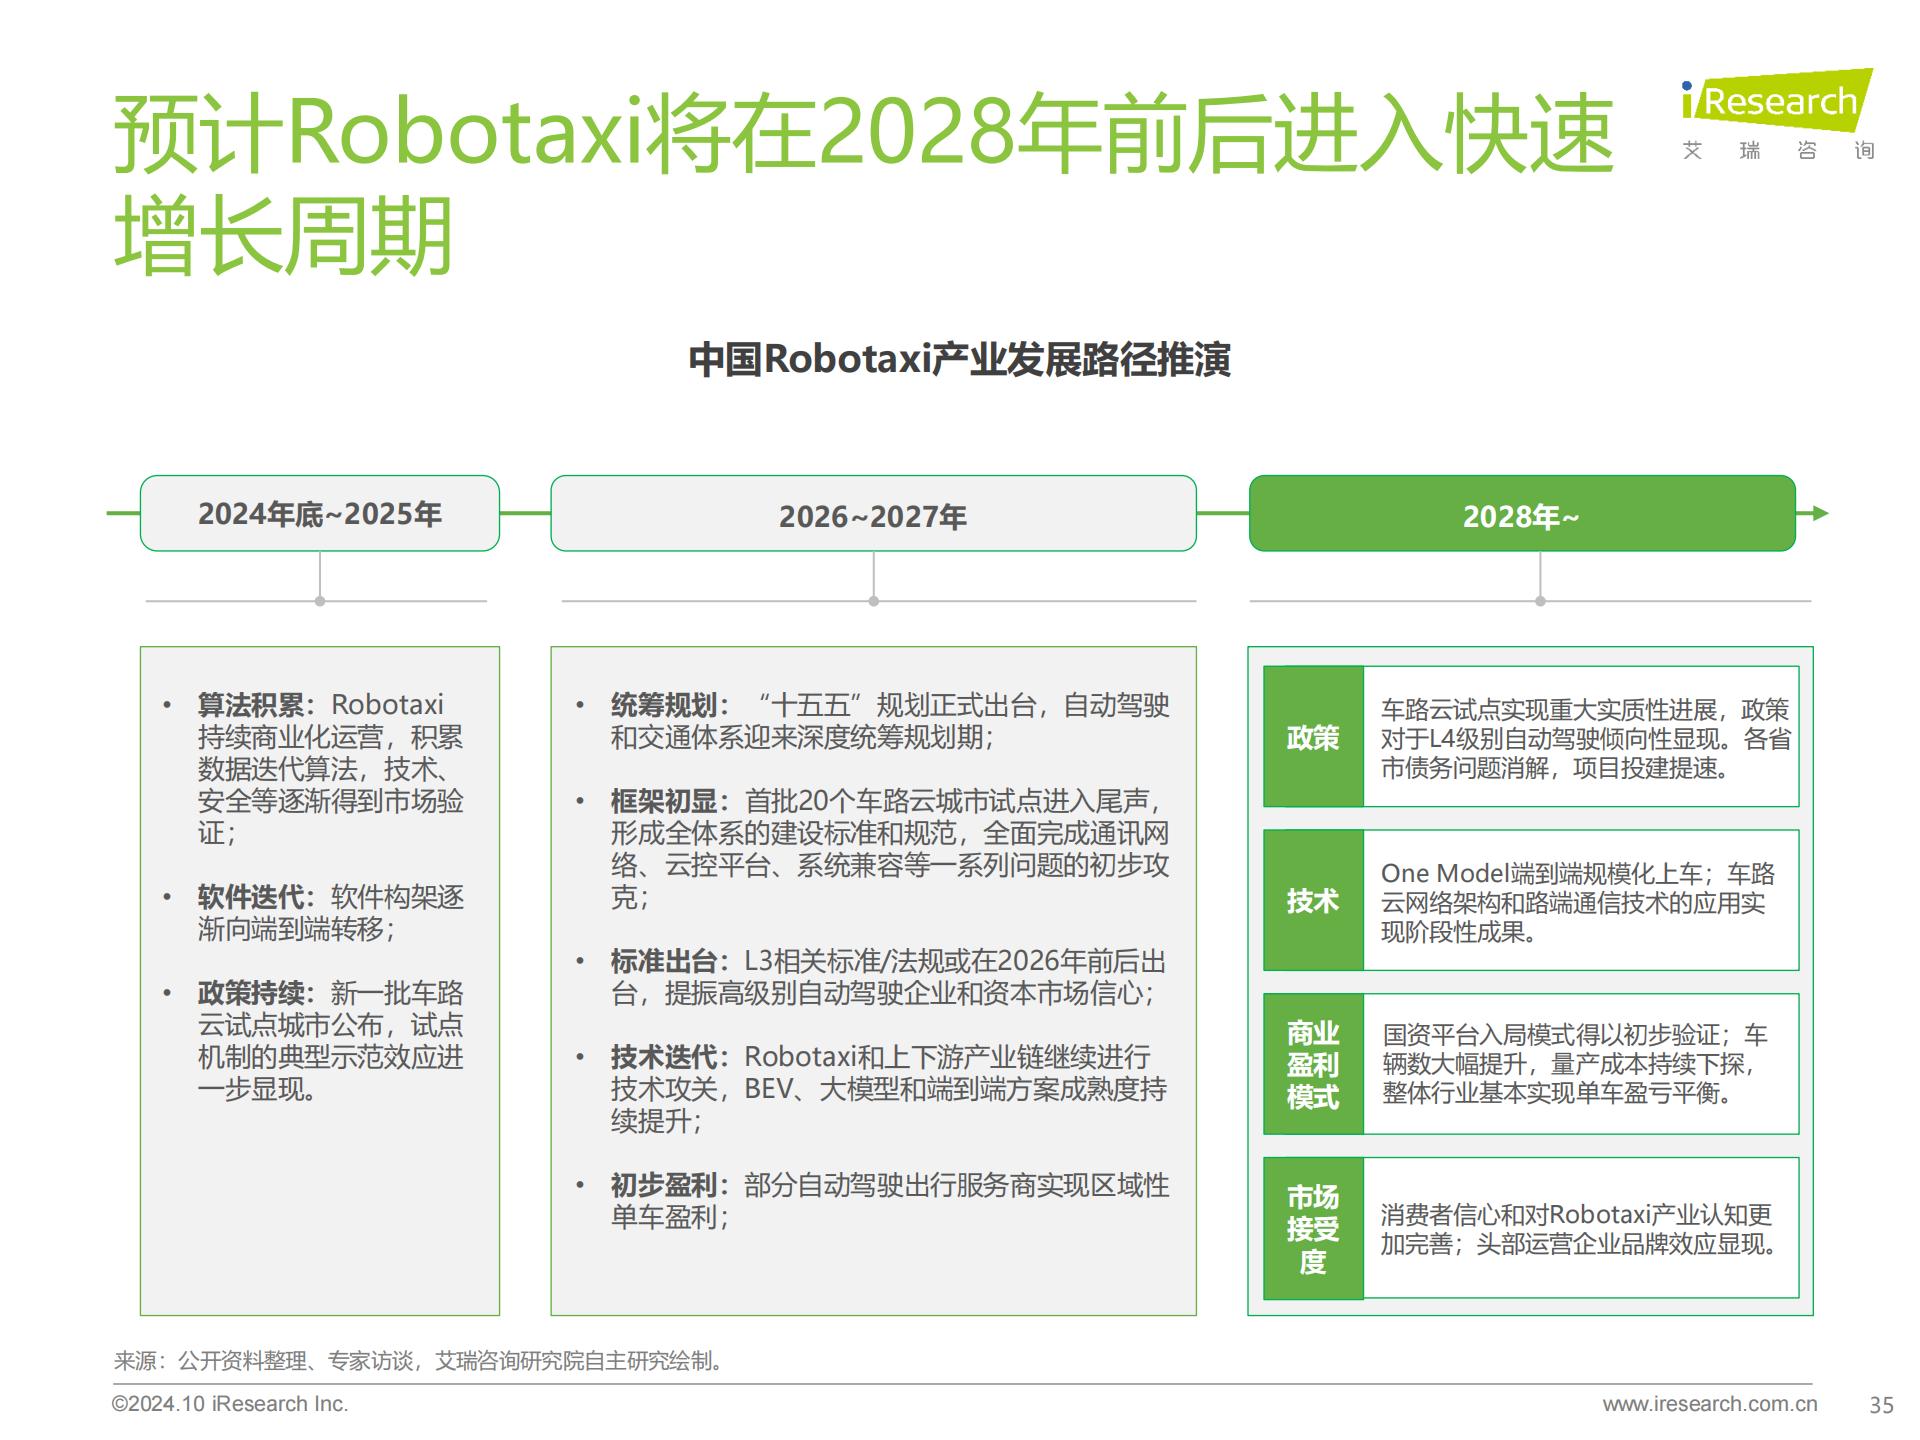Screen dimensions: 1920x1440
Task: Click page number 35 in the footer
Action: click(1881, 1405)
